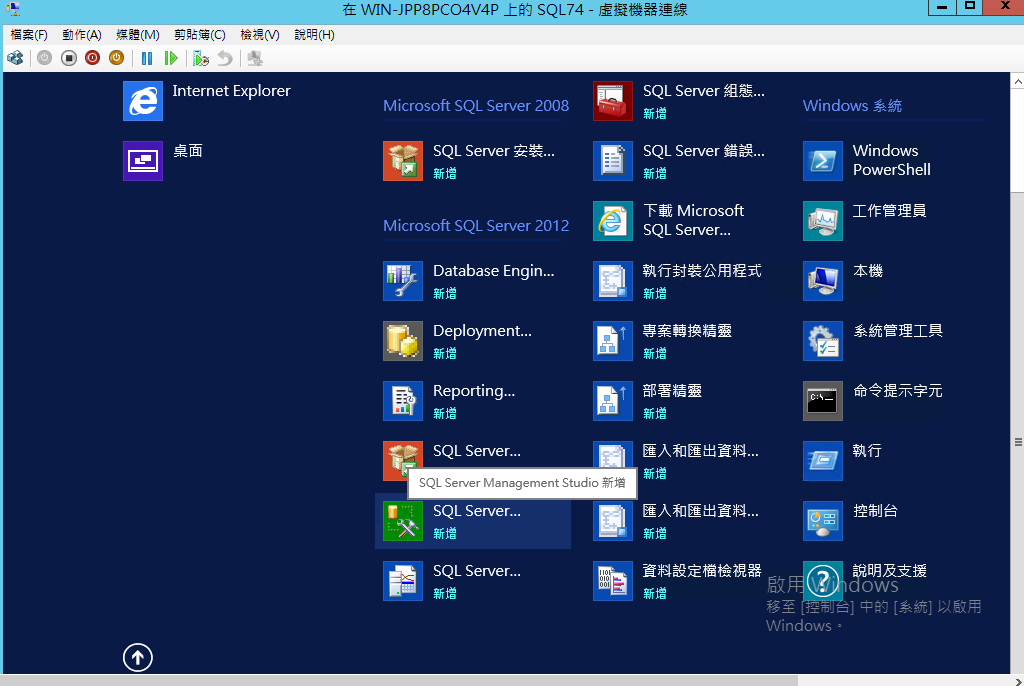
Task: Click the horizontal scrollbar thumb at window bottom
Action: tap(400, 681)
